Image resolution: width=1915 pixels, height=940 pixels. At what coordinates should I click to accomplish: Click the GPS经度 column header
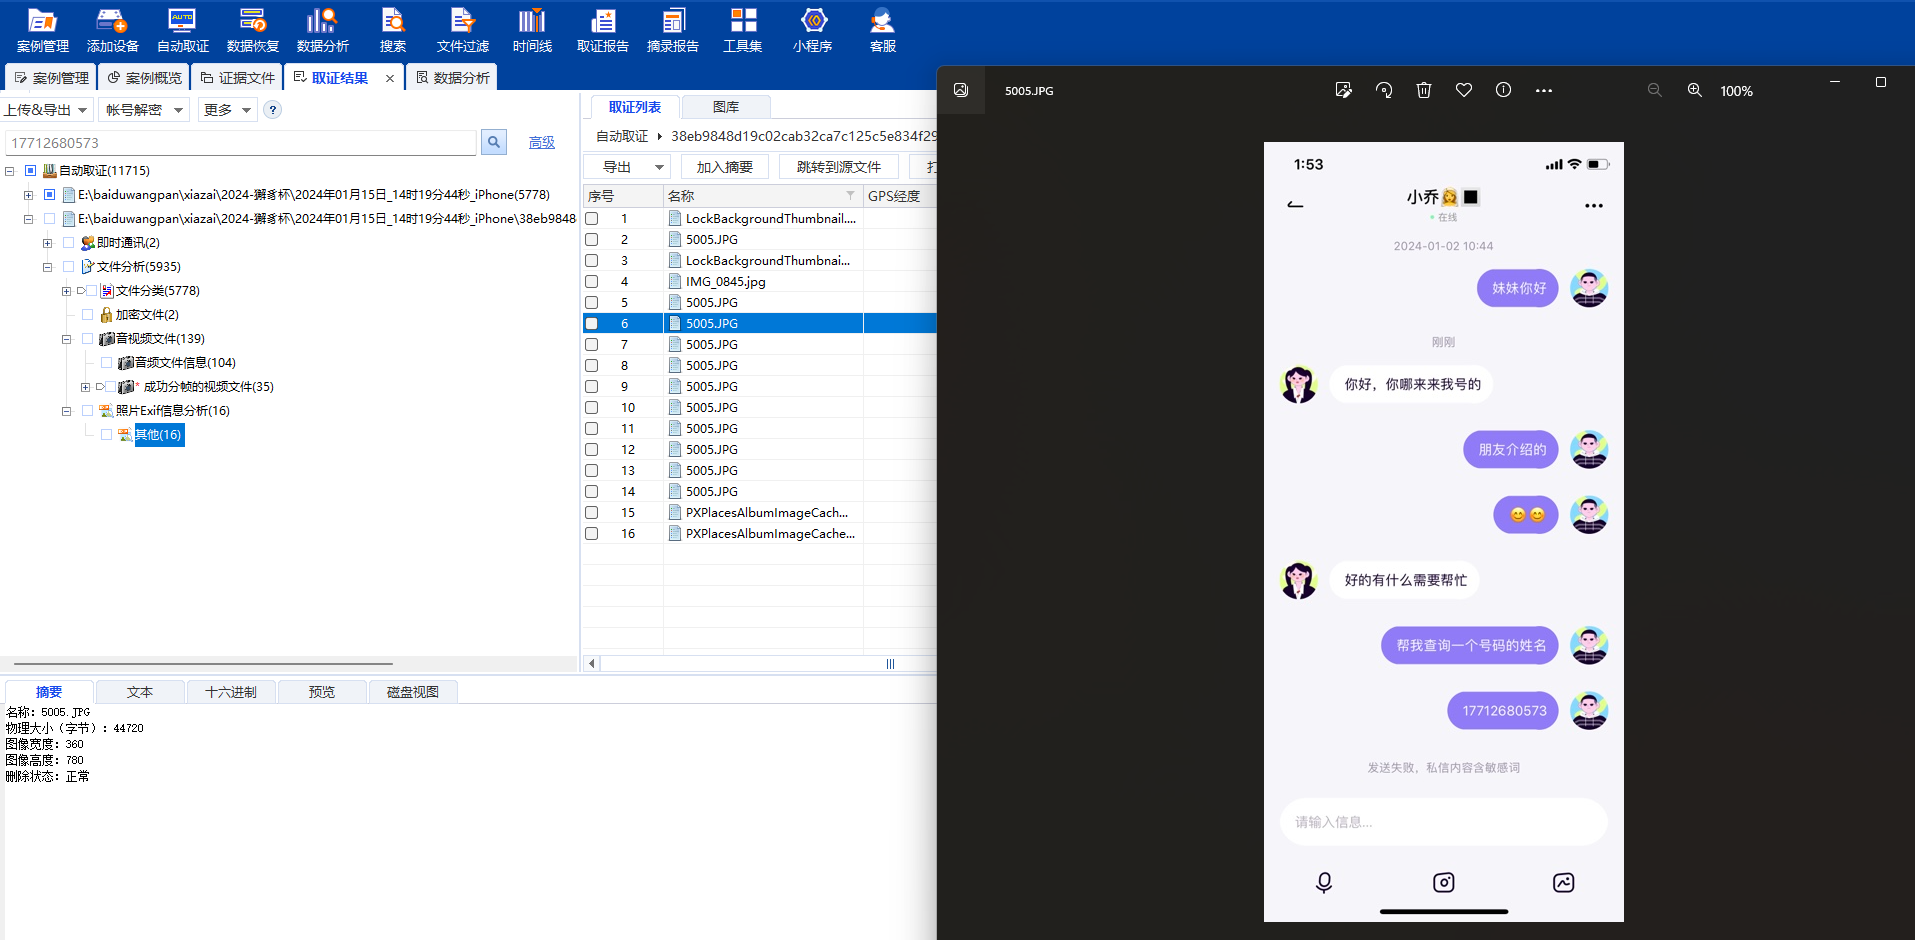tap(899, 196)
